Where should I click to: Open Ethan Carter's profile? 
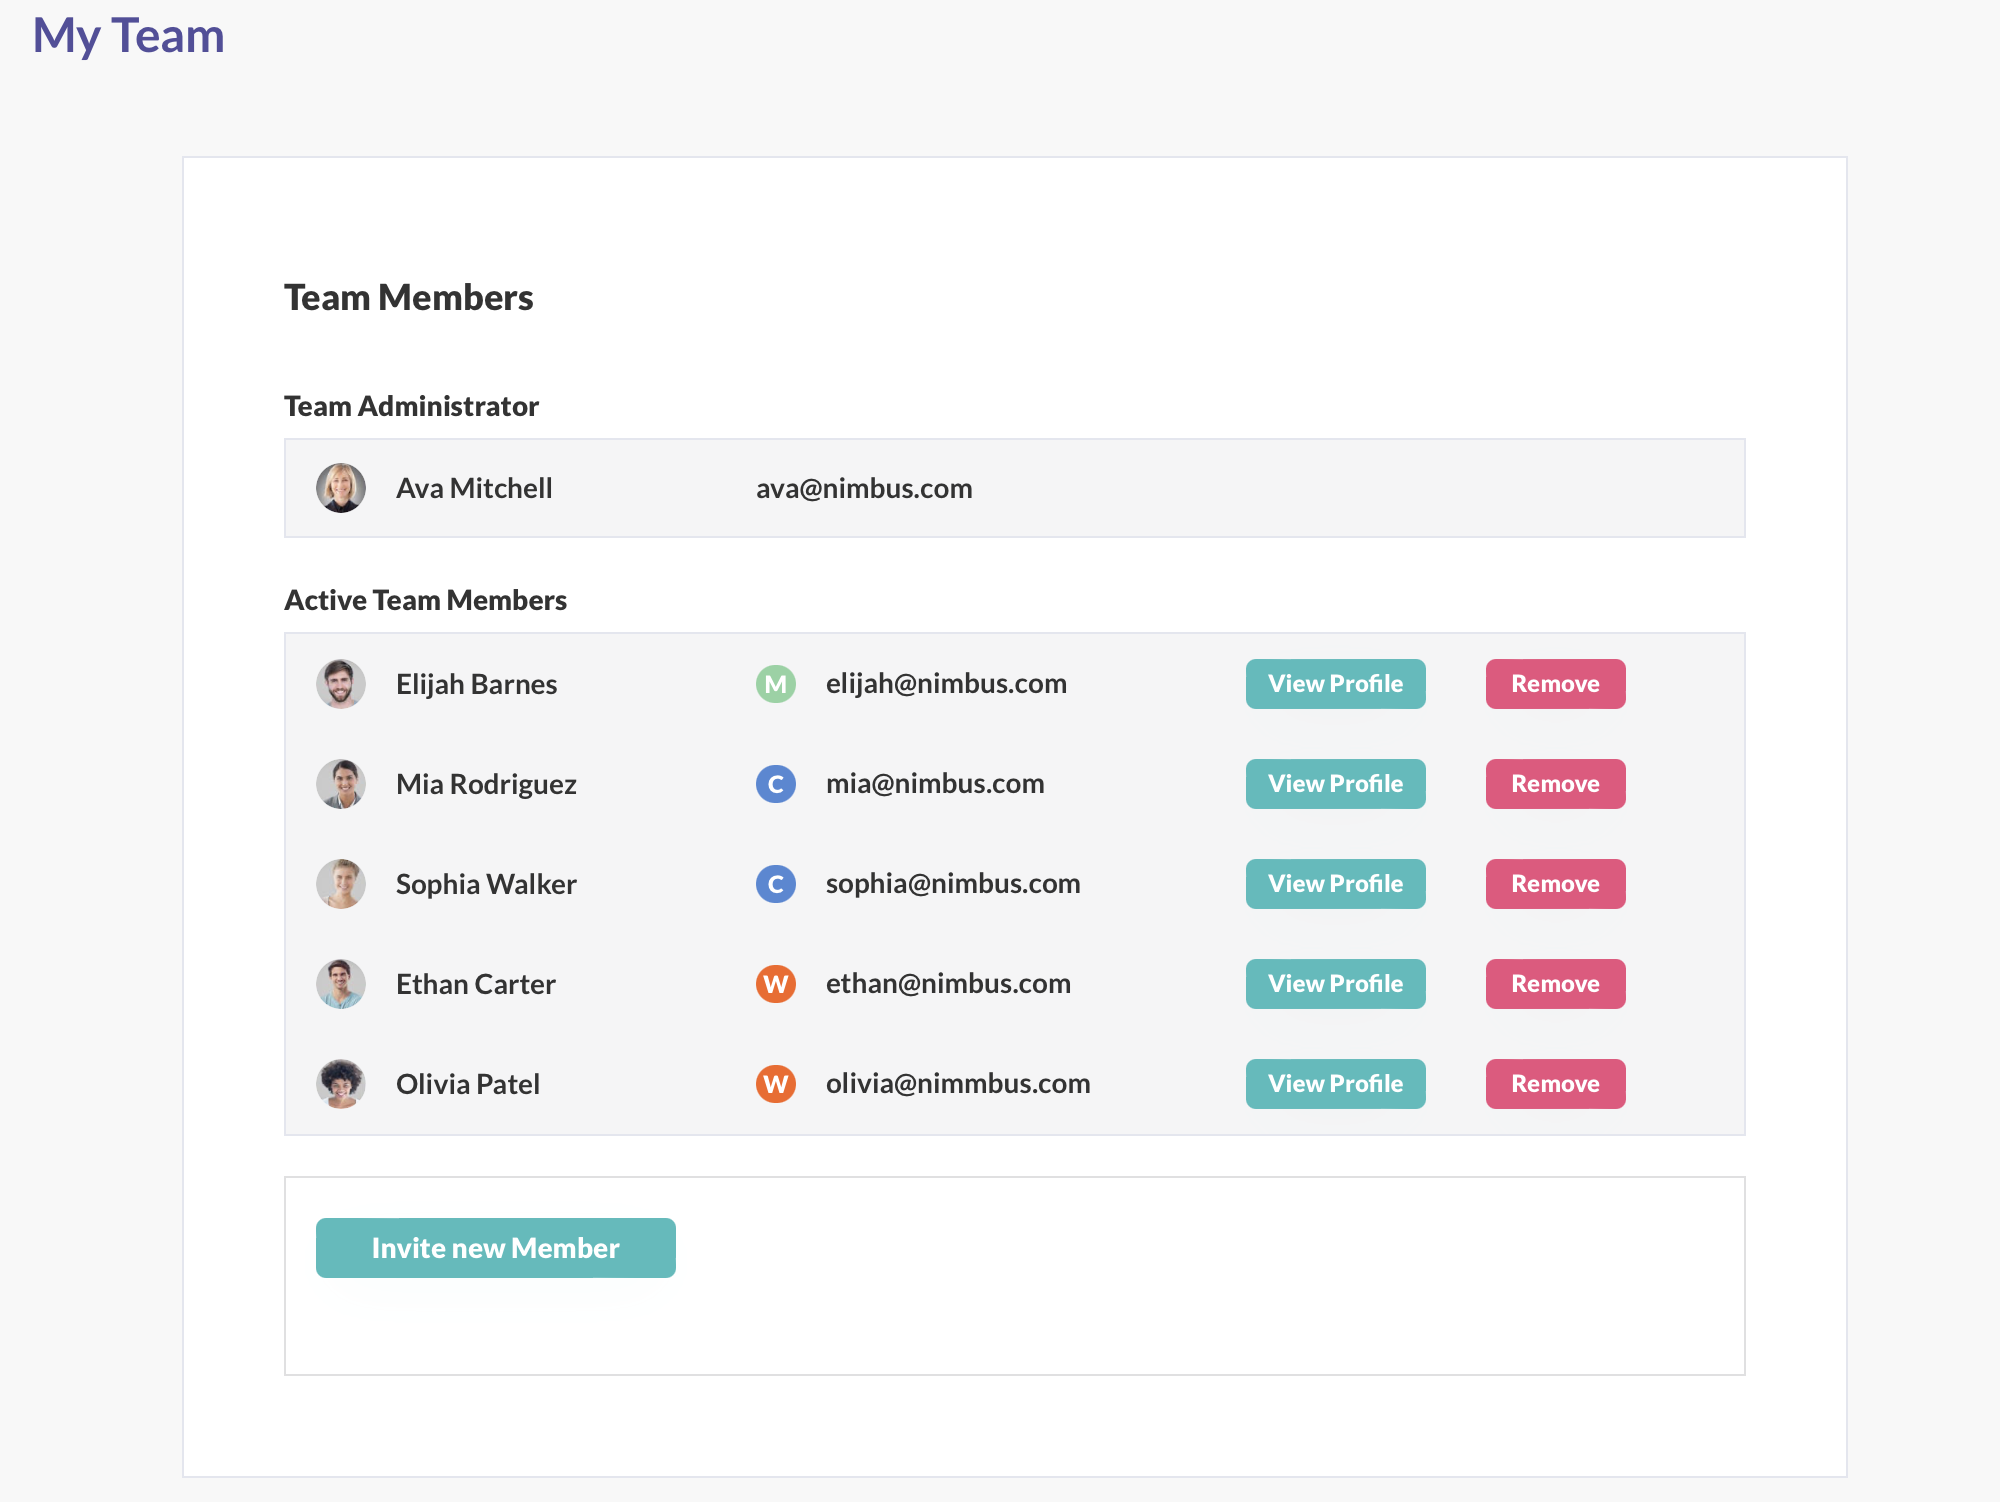1335,984
